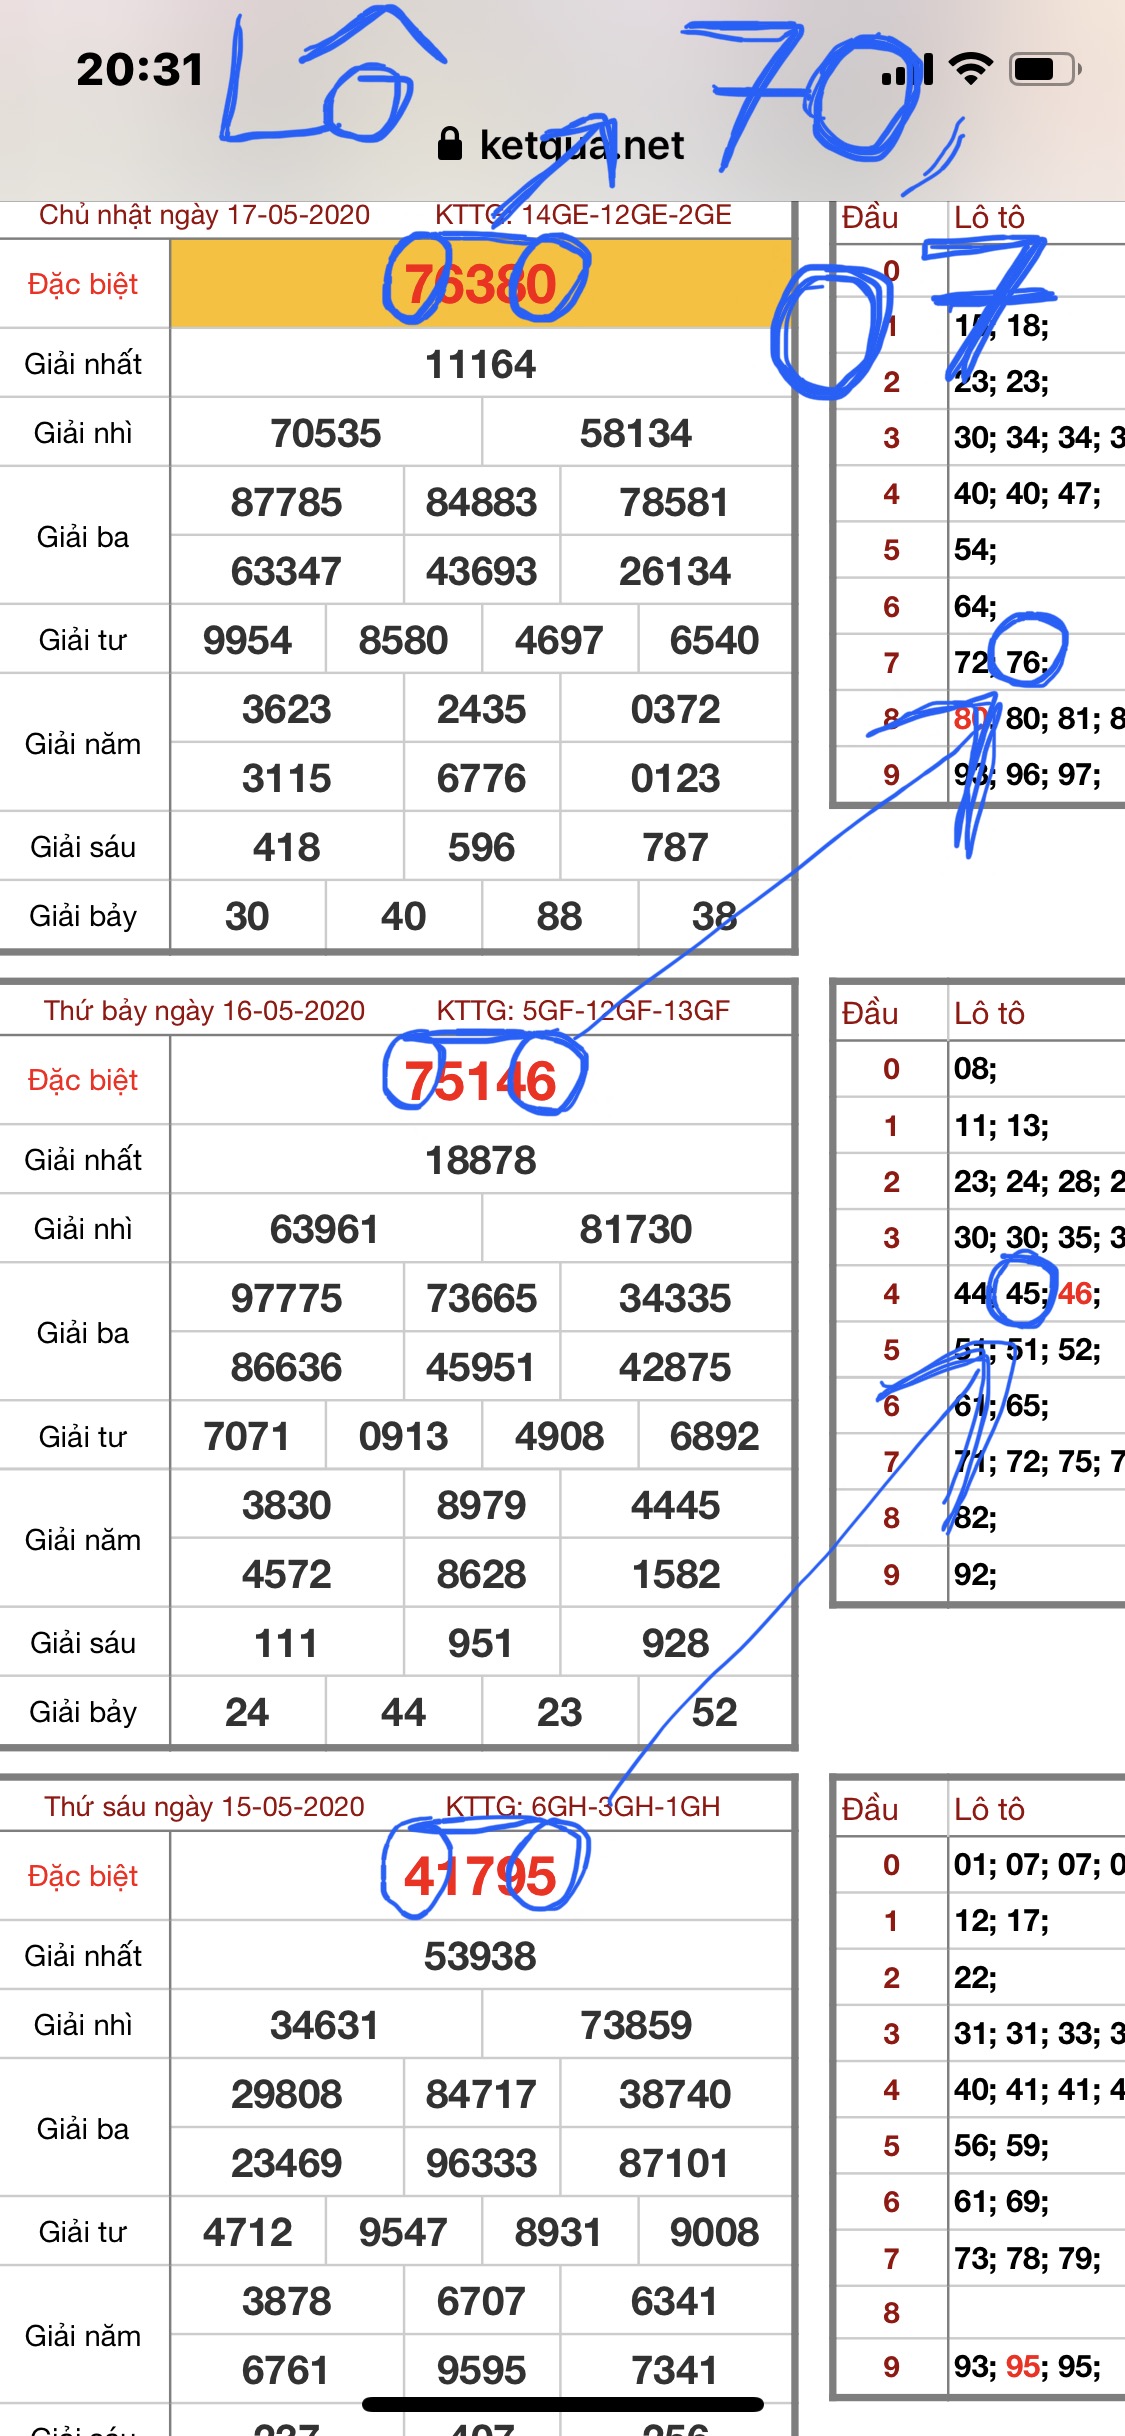Tap the battery indicator icon
The height and width of the screenshot is (2436, 1125).
(1045, 69)
